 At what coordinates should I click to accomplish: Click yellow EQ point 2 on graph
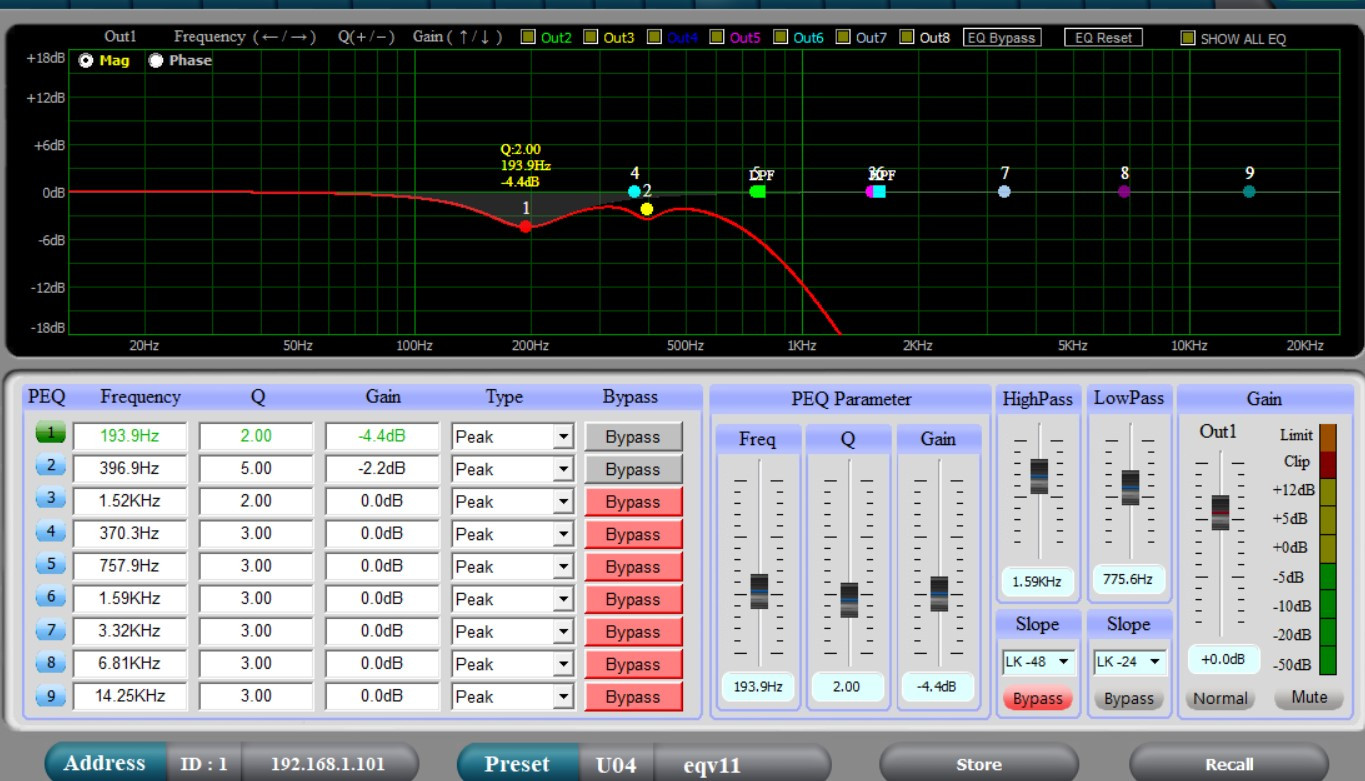(647, 209)
